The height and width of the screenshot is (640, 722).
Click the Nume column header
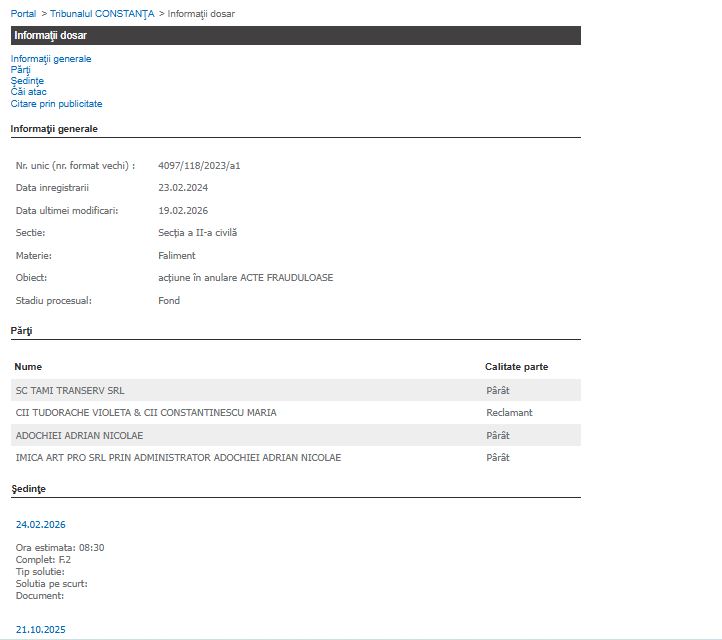coord(28,367)
